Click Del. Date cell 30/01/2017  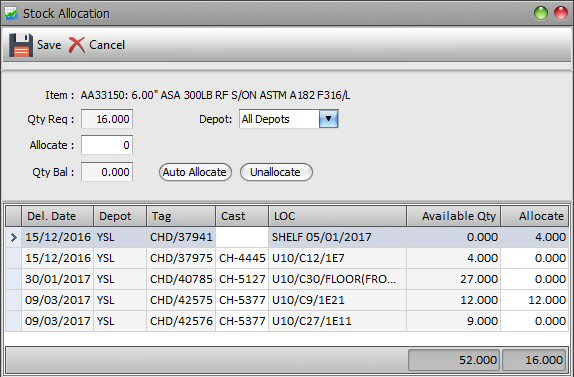pos(57,279)
